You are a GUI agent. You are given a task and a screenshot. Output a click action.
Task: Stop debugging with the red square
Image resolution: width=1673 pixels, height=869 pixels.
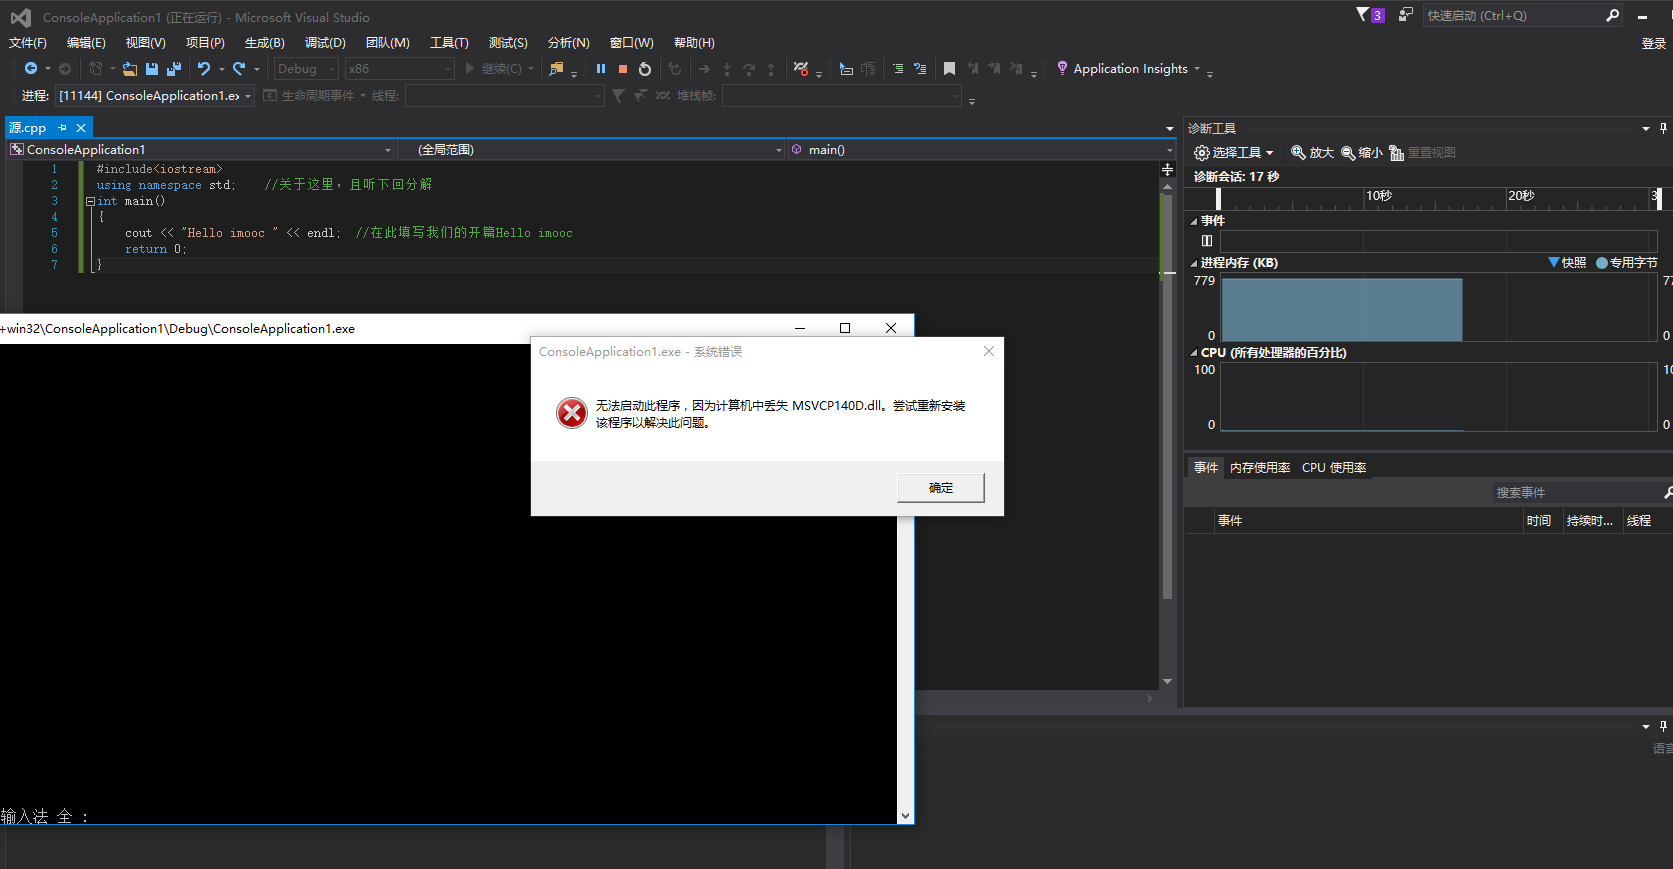pyautogui.click(x=623, y=69)
